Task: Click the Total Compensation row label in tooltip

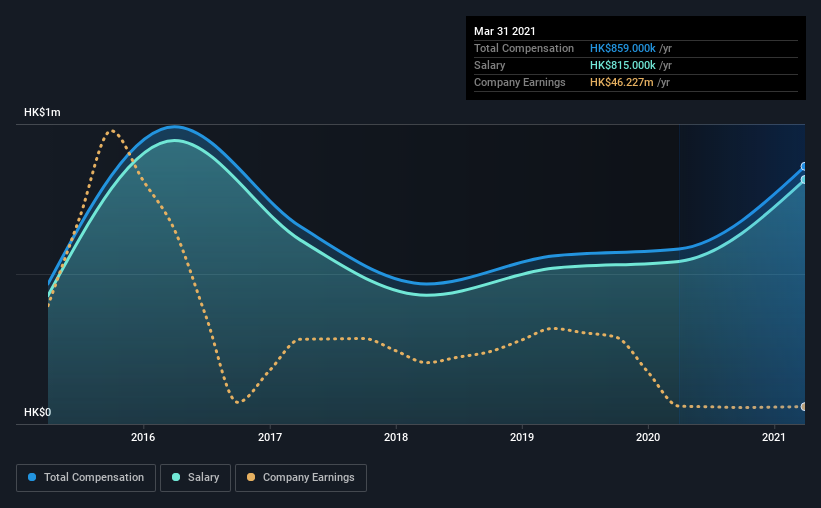Action: (x=524, y=48)
